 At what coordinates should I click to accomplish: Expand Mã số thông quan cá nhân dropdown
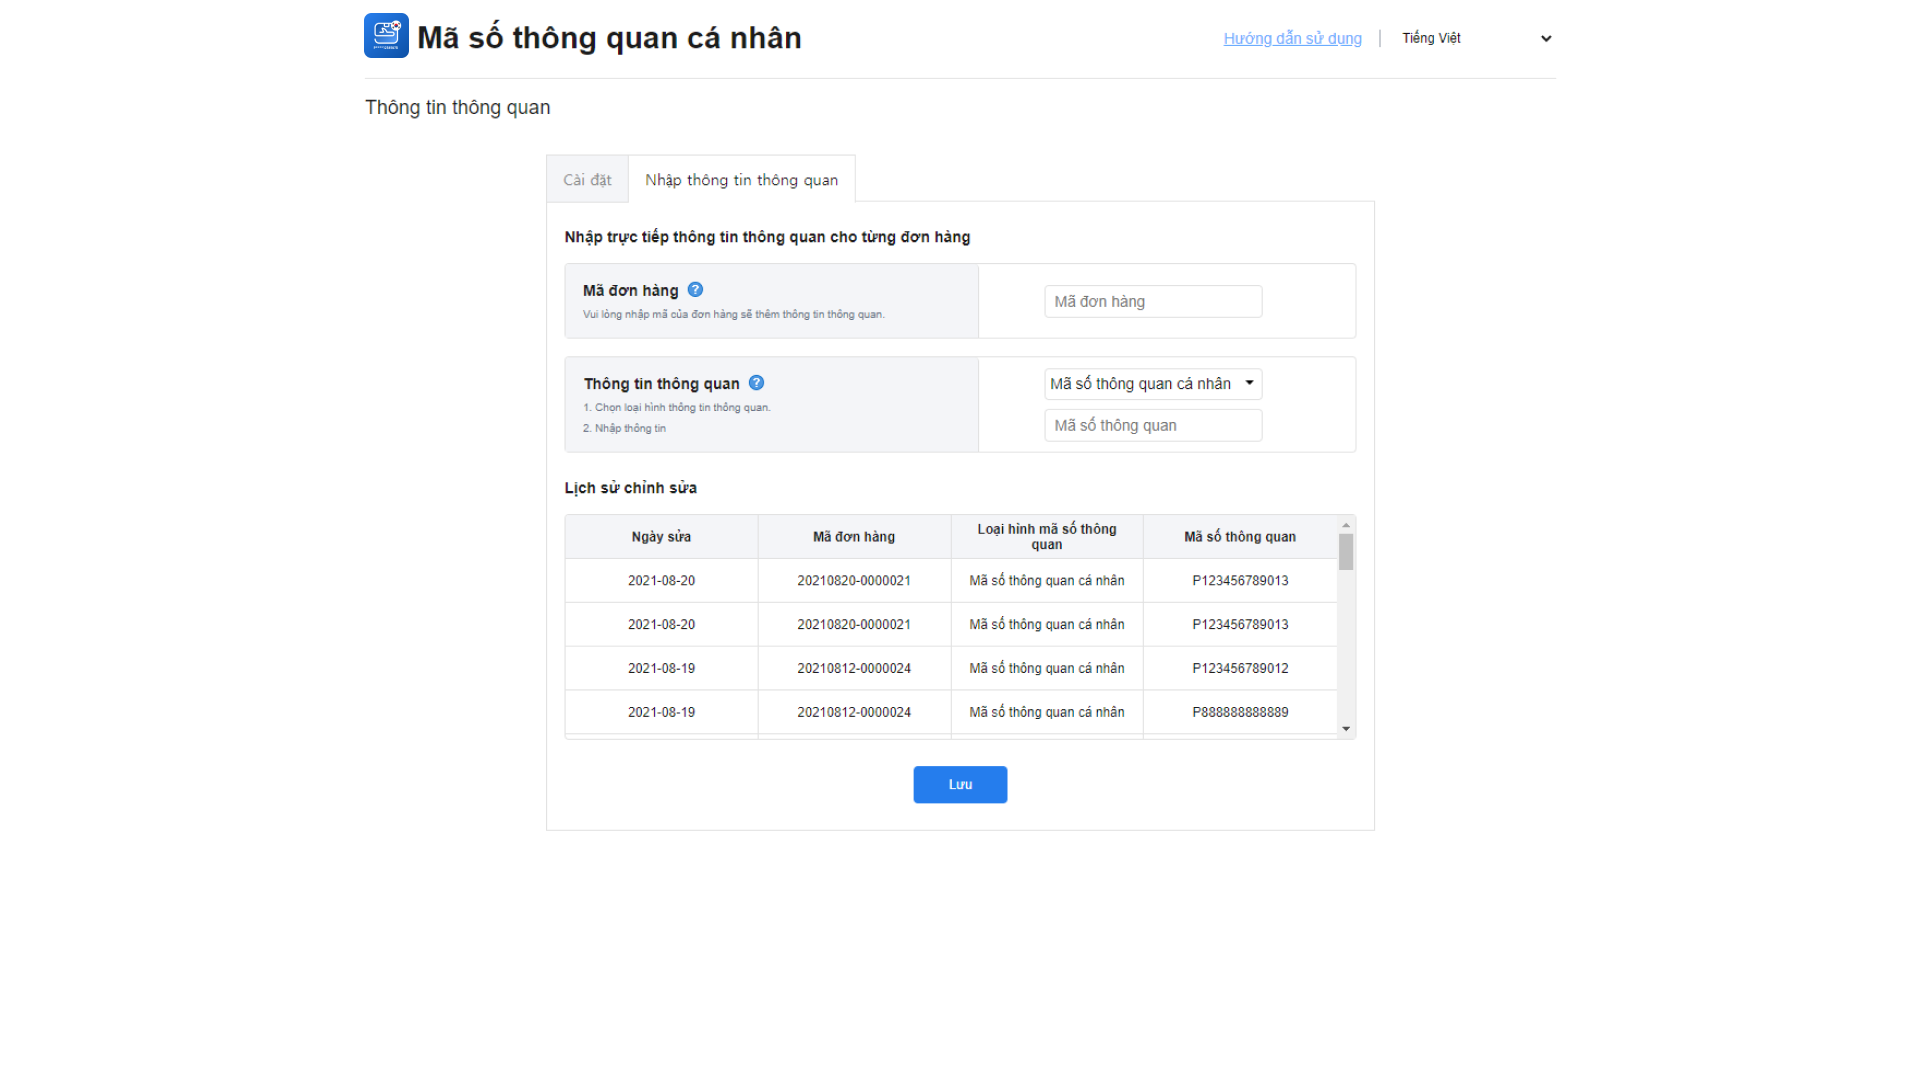click(1152, 384)
